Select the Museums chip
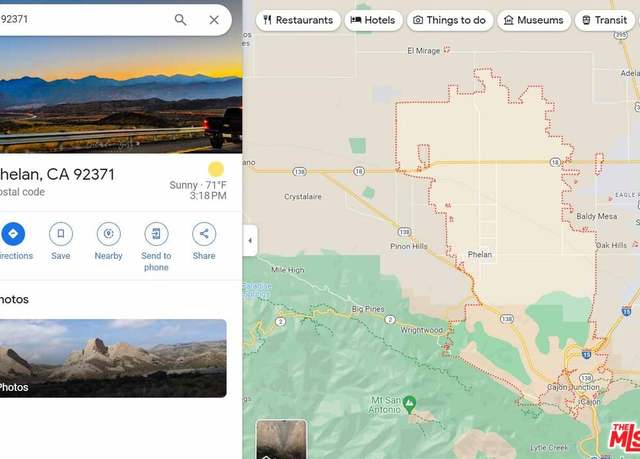This screenshot has width=640, height=459. tap(534, 20)
